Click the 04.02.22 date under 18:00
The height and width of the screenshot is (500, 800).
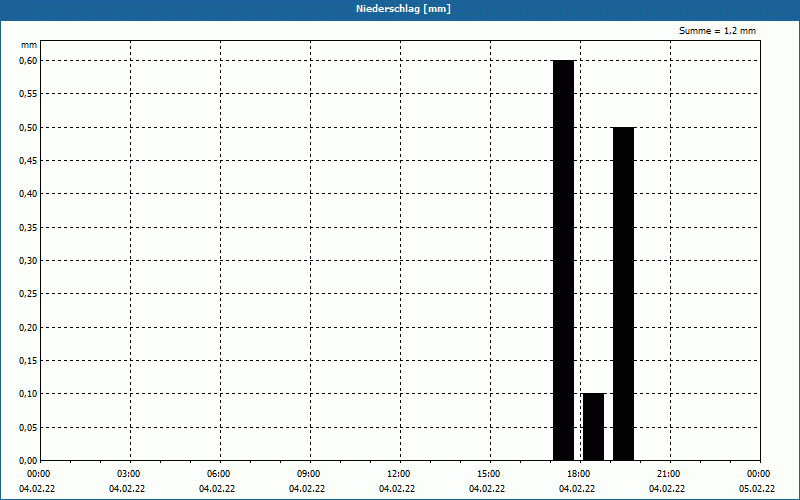tap(577, 489)
